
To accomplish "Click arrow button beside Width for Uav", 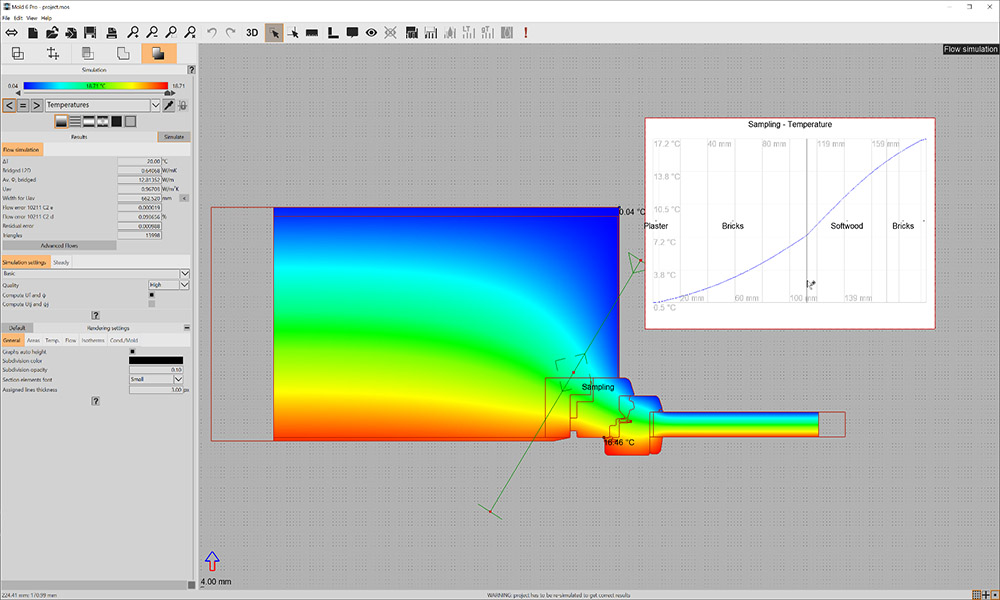I will [184, 198].
